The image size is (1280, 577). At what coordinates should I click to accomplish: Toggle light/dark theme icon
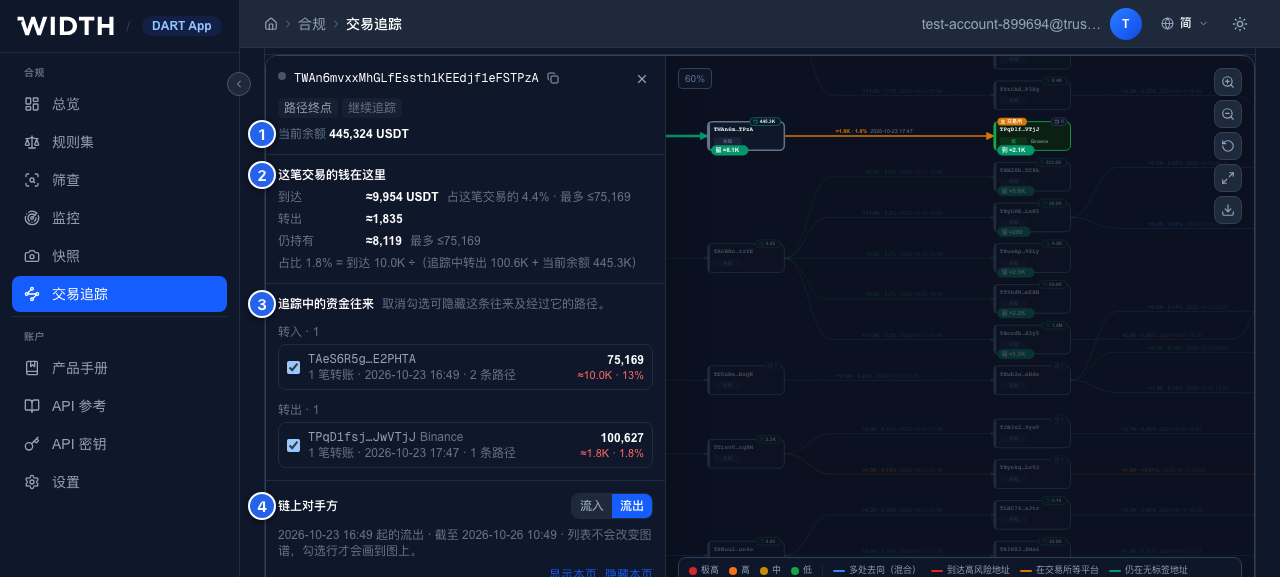(x=1240, y=24)
